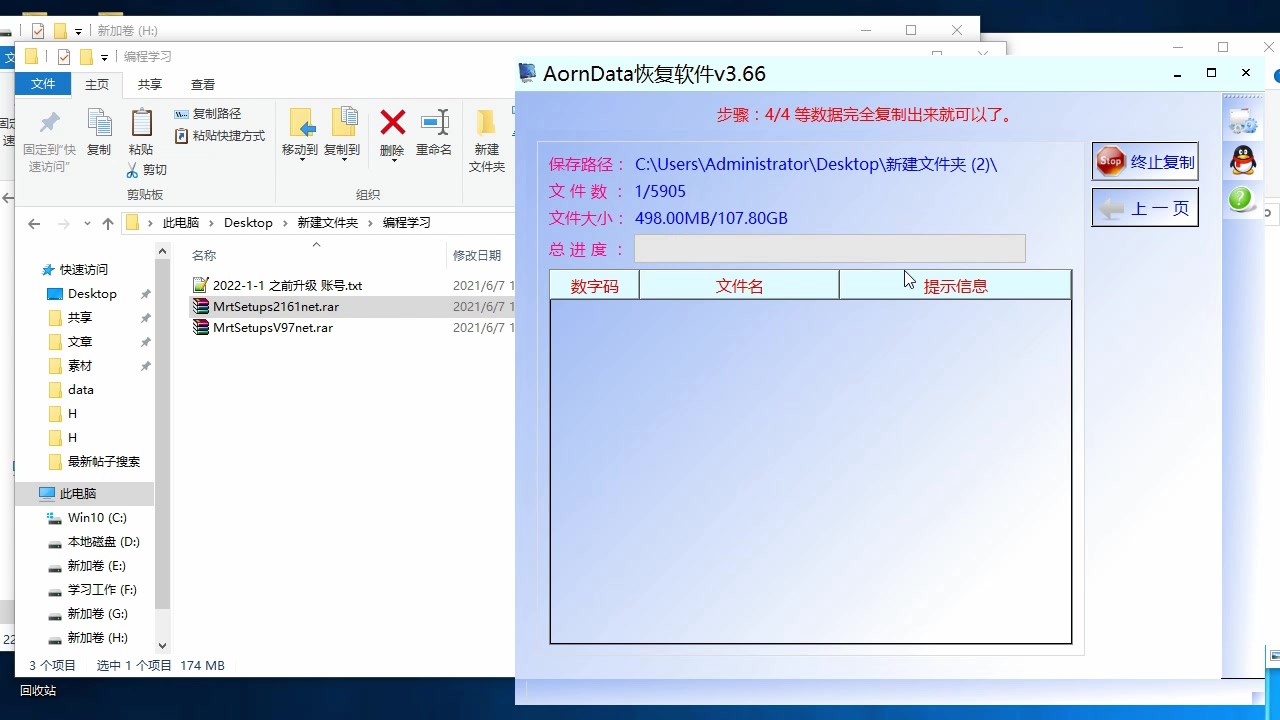Click the Stop copy (终止复制) button
The image size is (1280, 720).
(x=1145, y=162)
